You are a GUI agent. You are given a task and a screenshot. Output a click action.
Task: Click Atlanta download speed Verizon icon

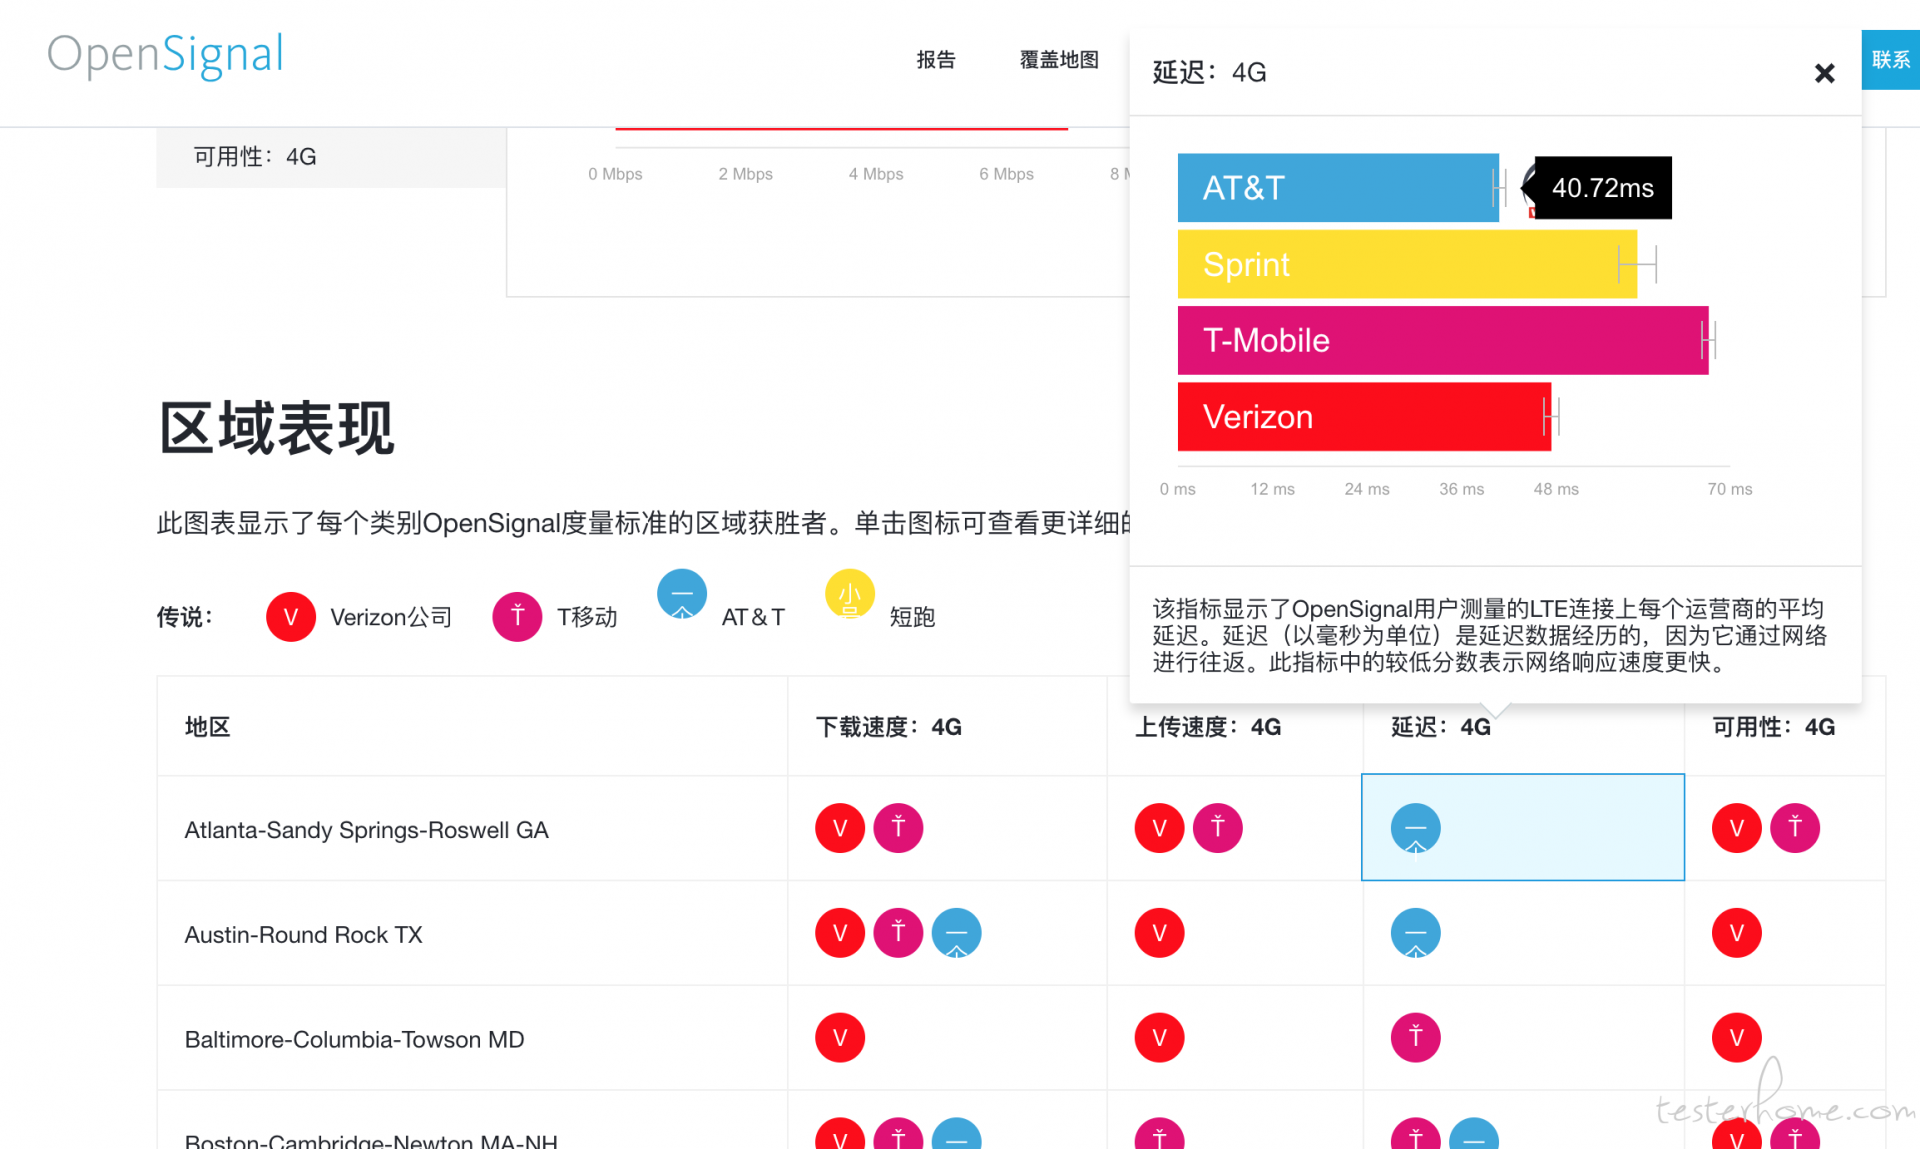840,828
